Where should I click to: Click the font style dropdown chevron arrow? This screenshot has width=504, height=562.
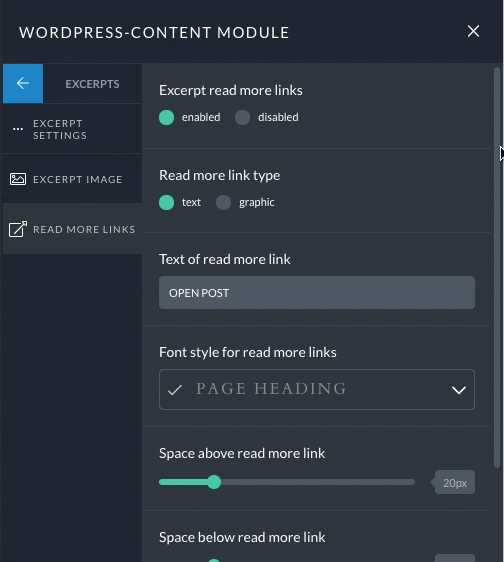tap(459, 390)
